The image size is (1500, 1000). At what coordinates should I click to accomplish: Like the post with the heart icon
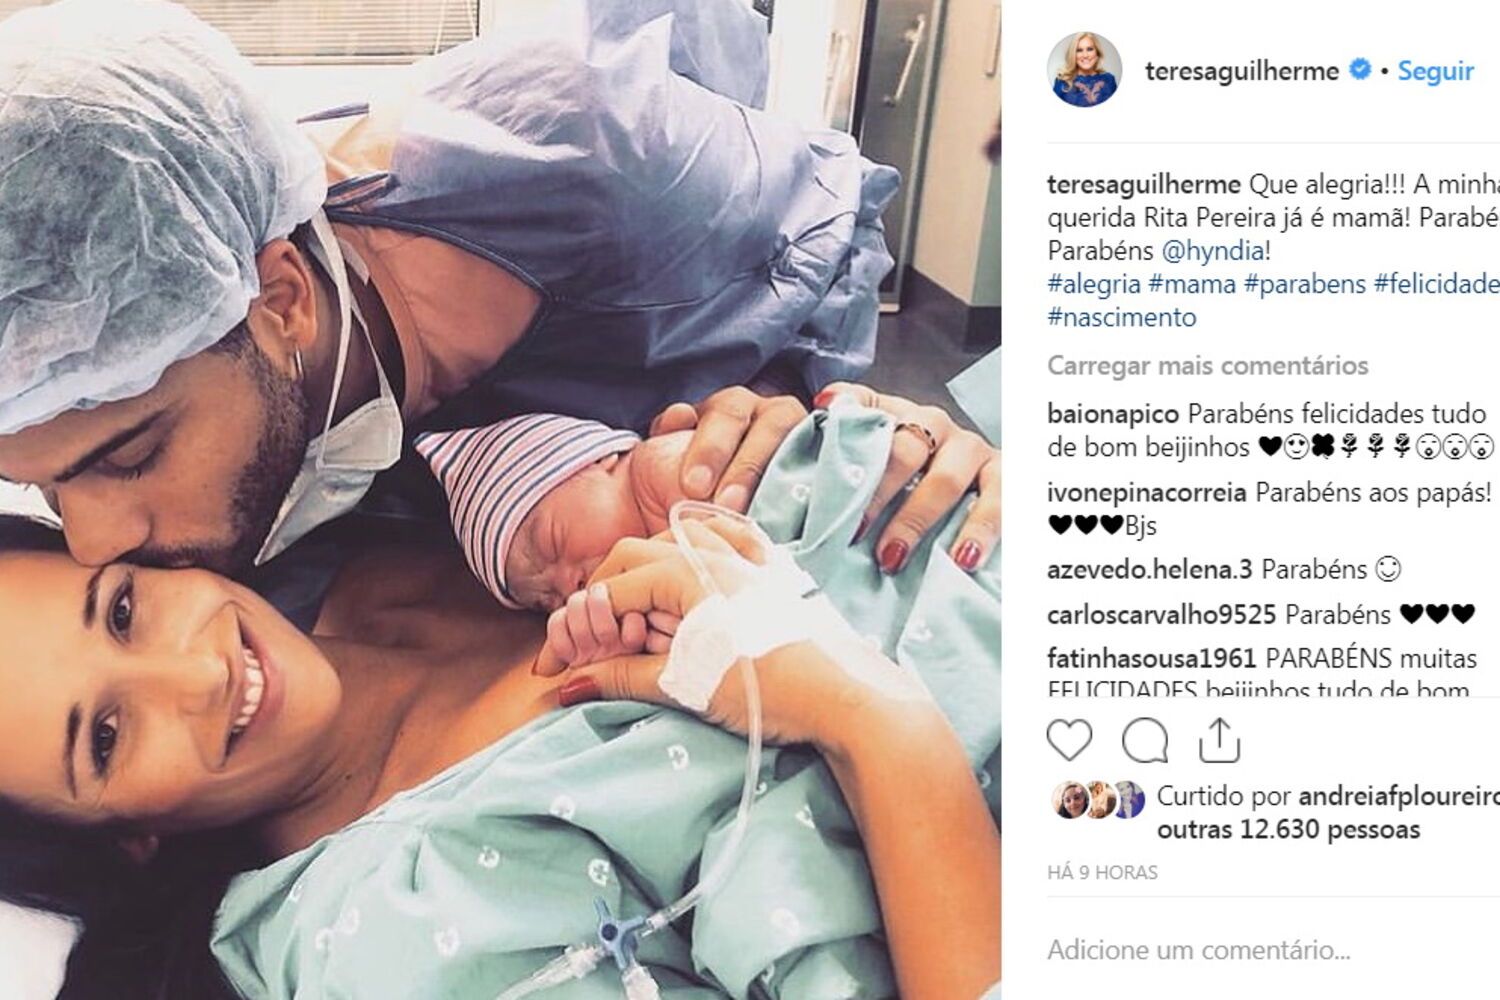1069,741
